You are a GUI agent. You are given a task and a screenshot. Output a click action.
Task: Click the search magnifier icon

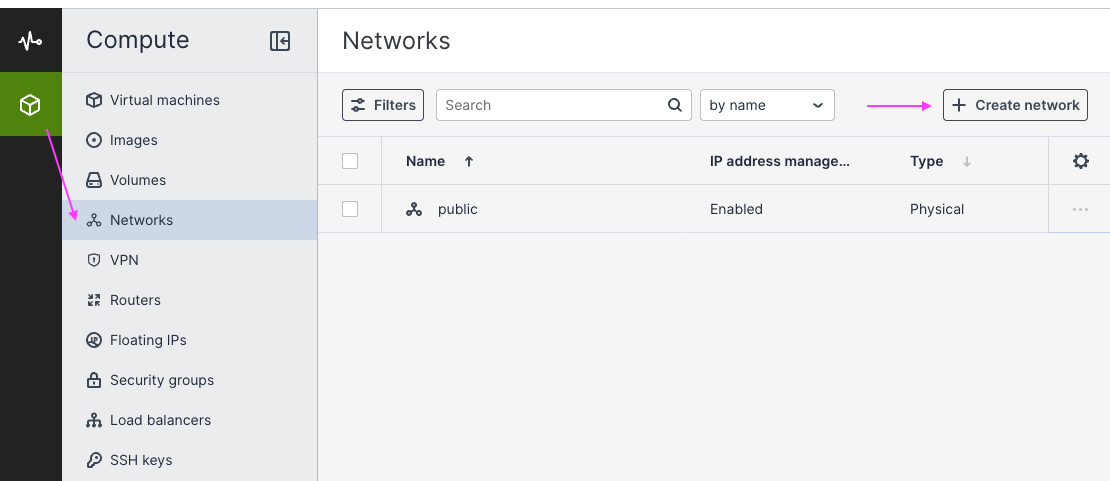coord(675,105)
